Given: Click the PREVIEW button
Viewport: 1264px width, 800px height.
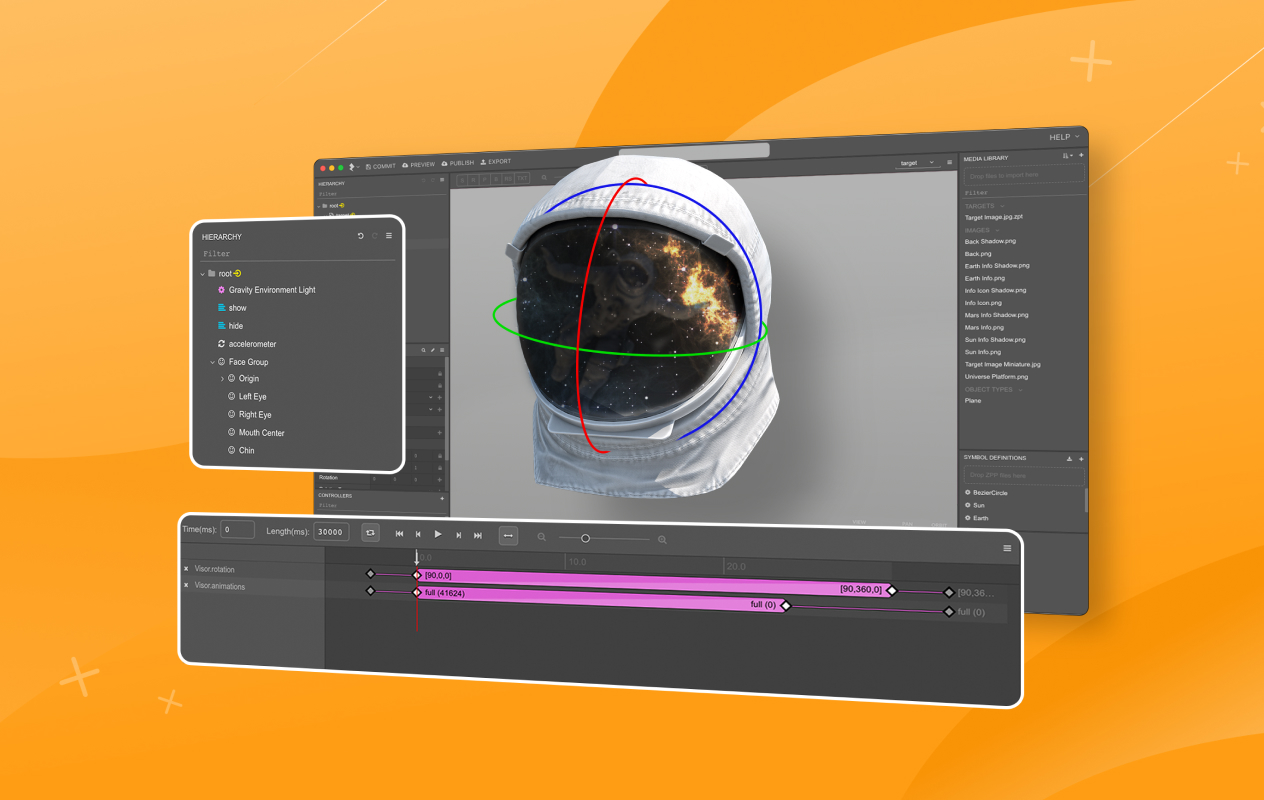Looking at the screenshot, I should [418, 164].
